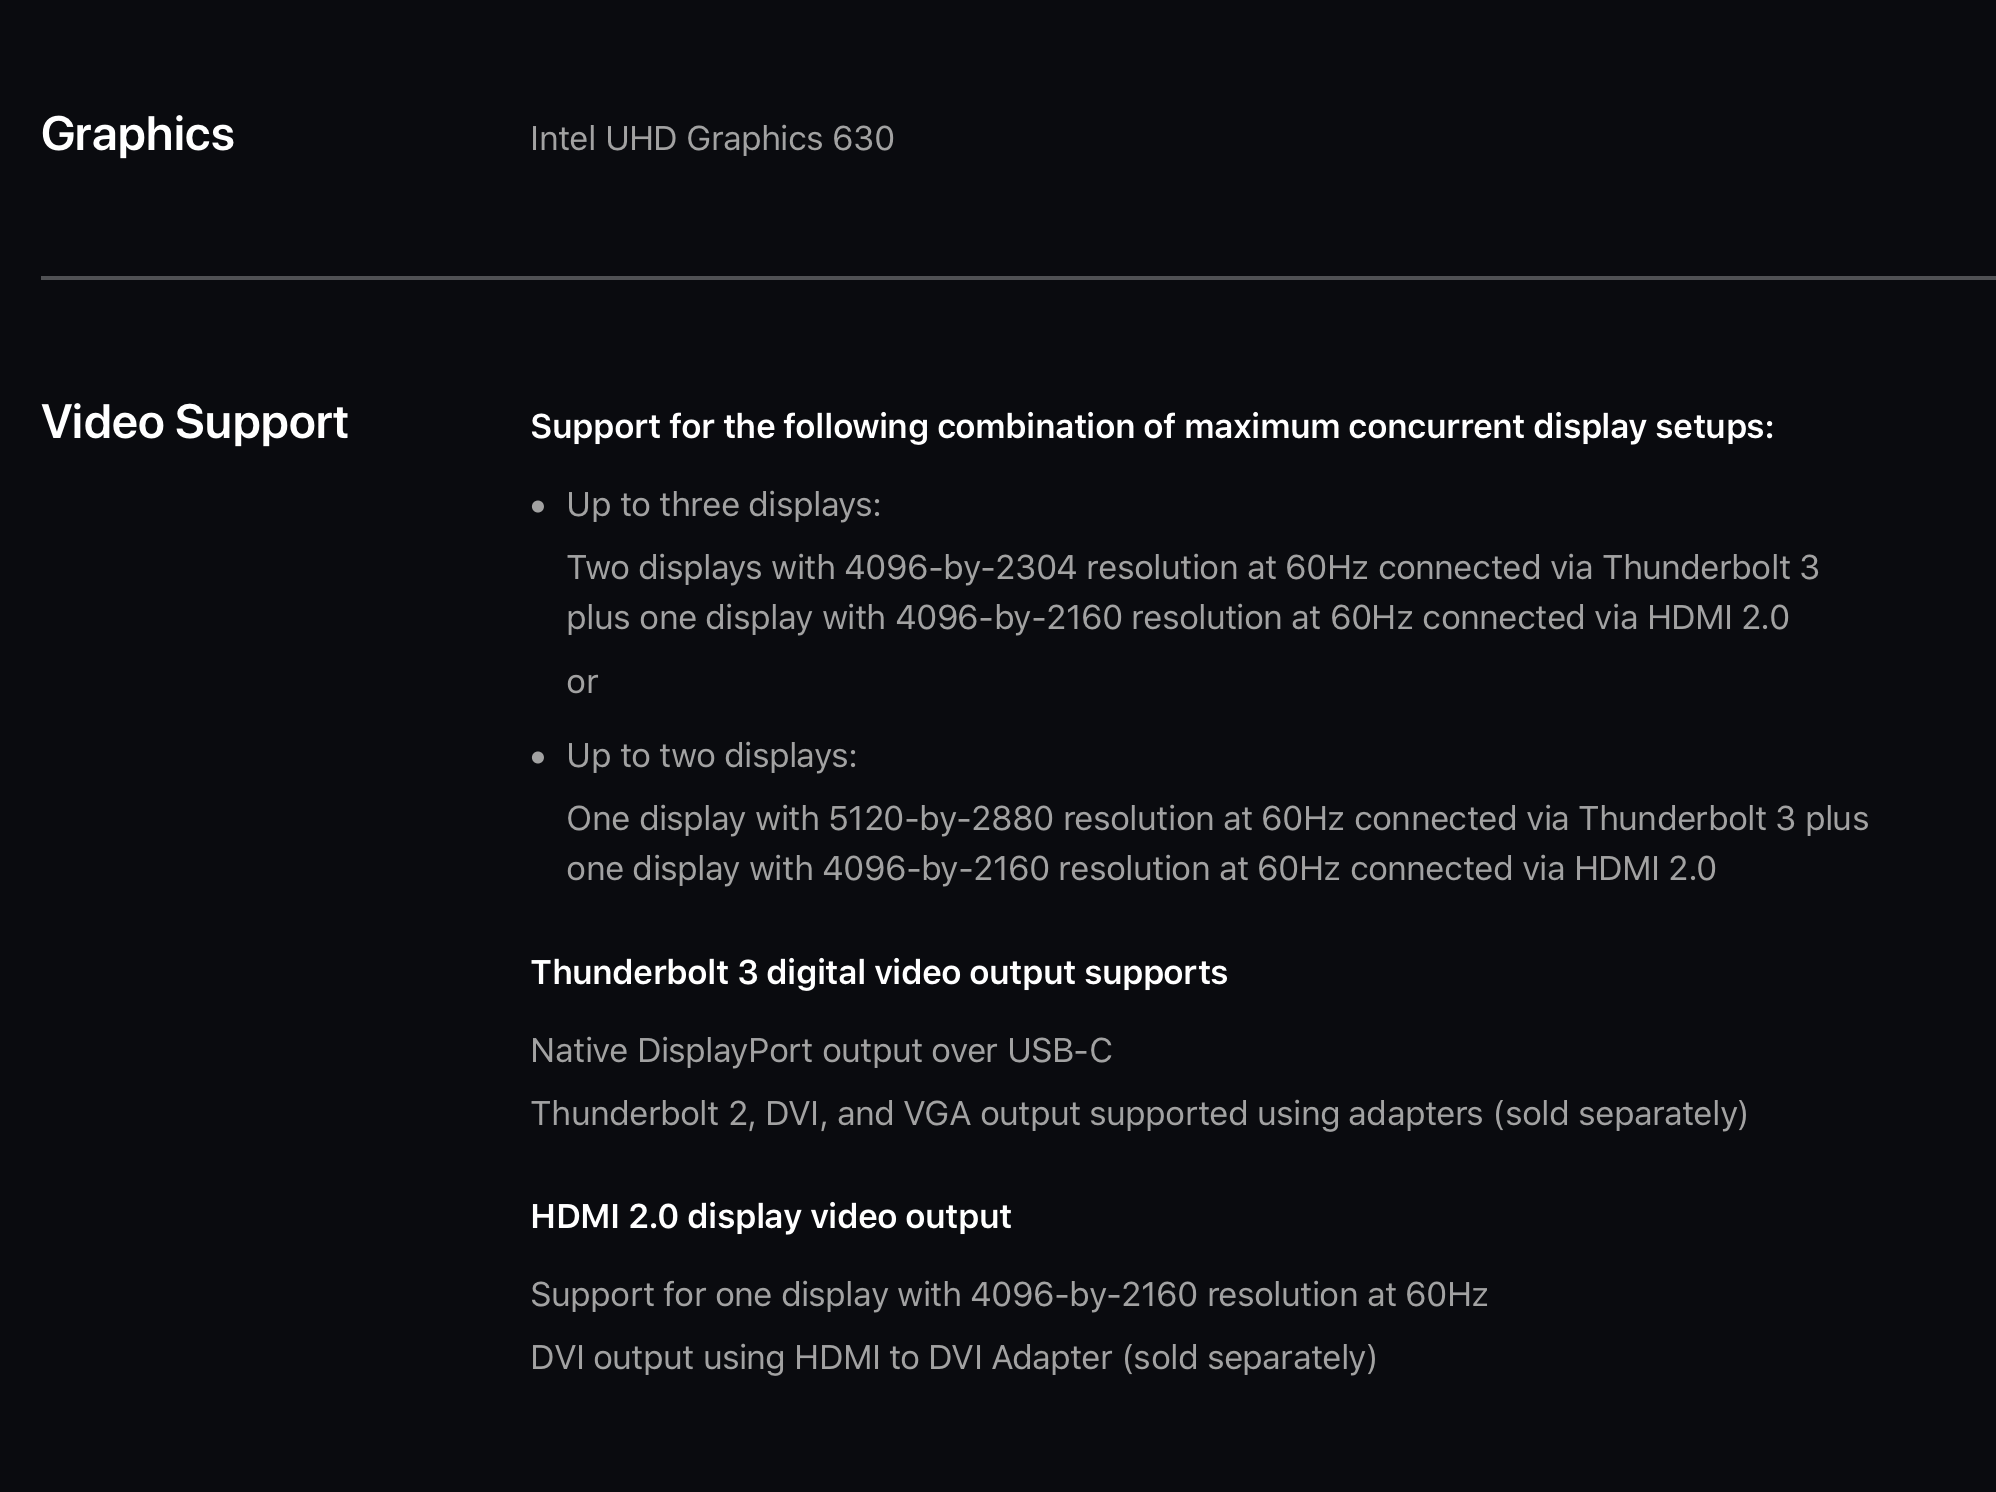Click the word or between display options

click(x=582, y=682)
